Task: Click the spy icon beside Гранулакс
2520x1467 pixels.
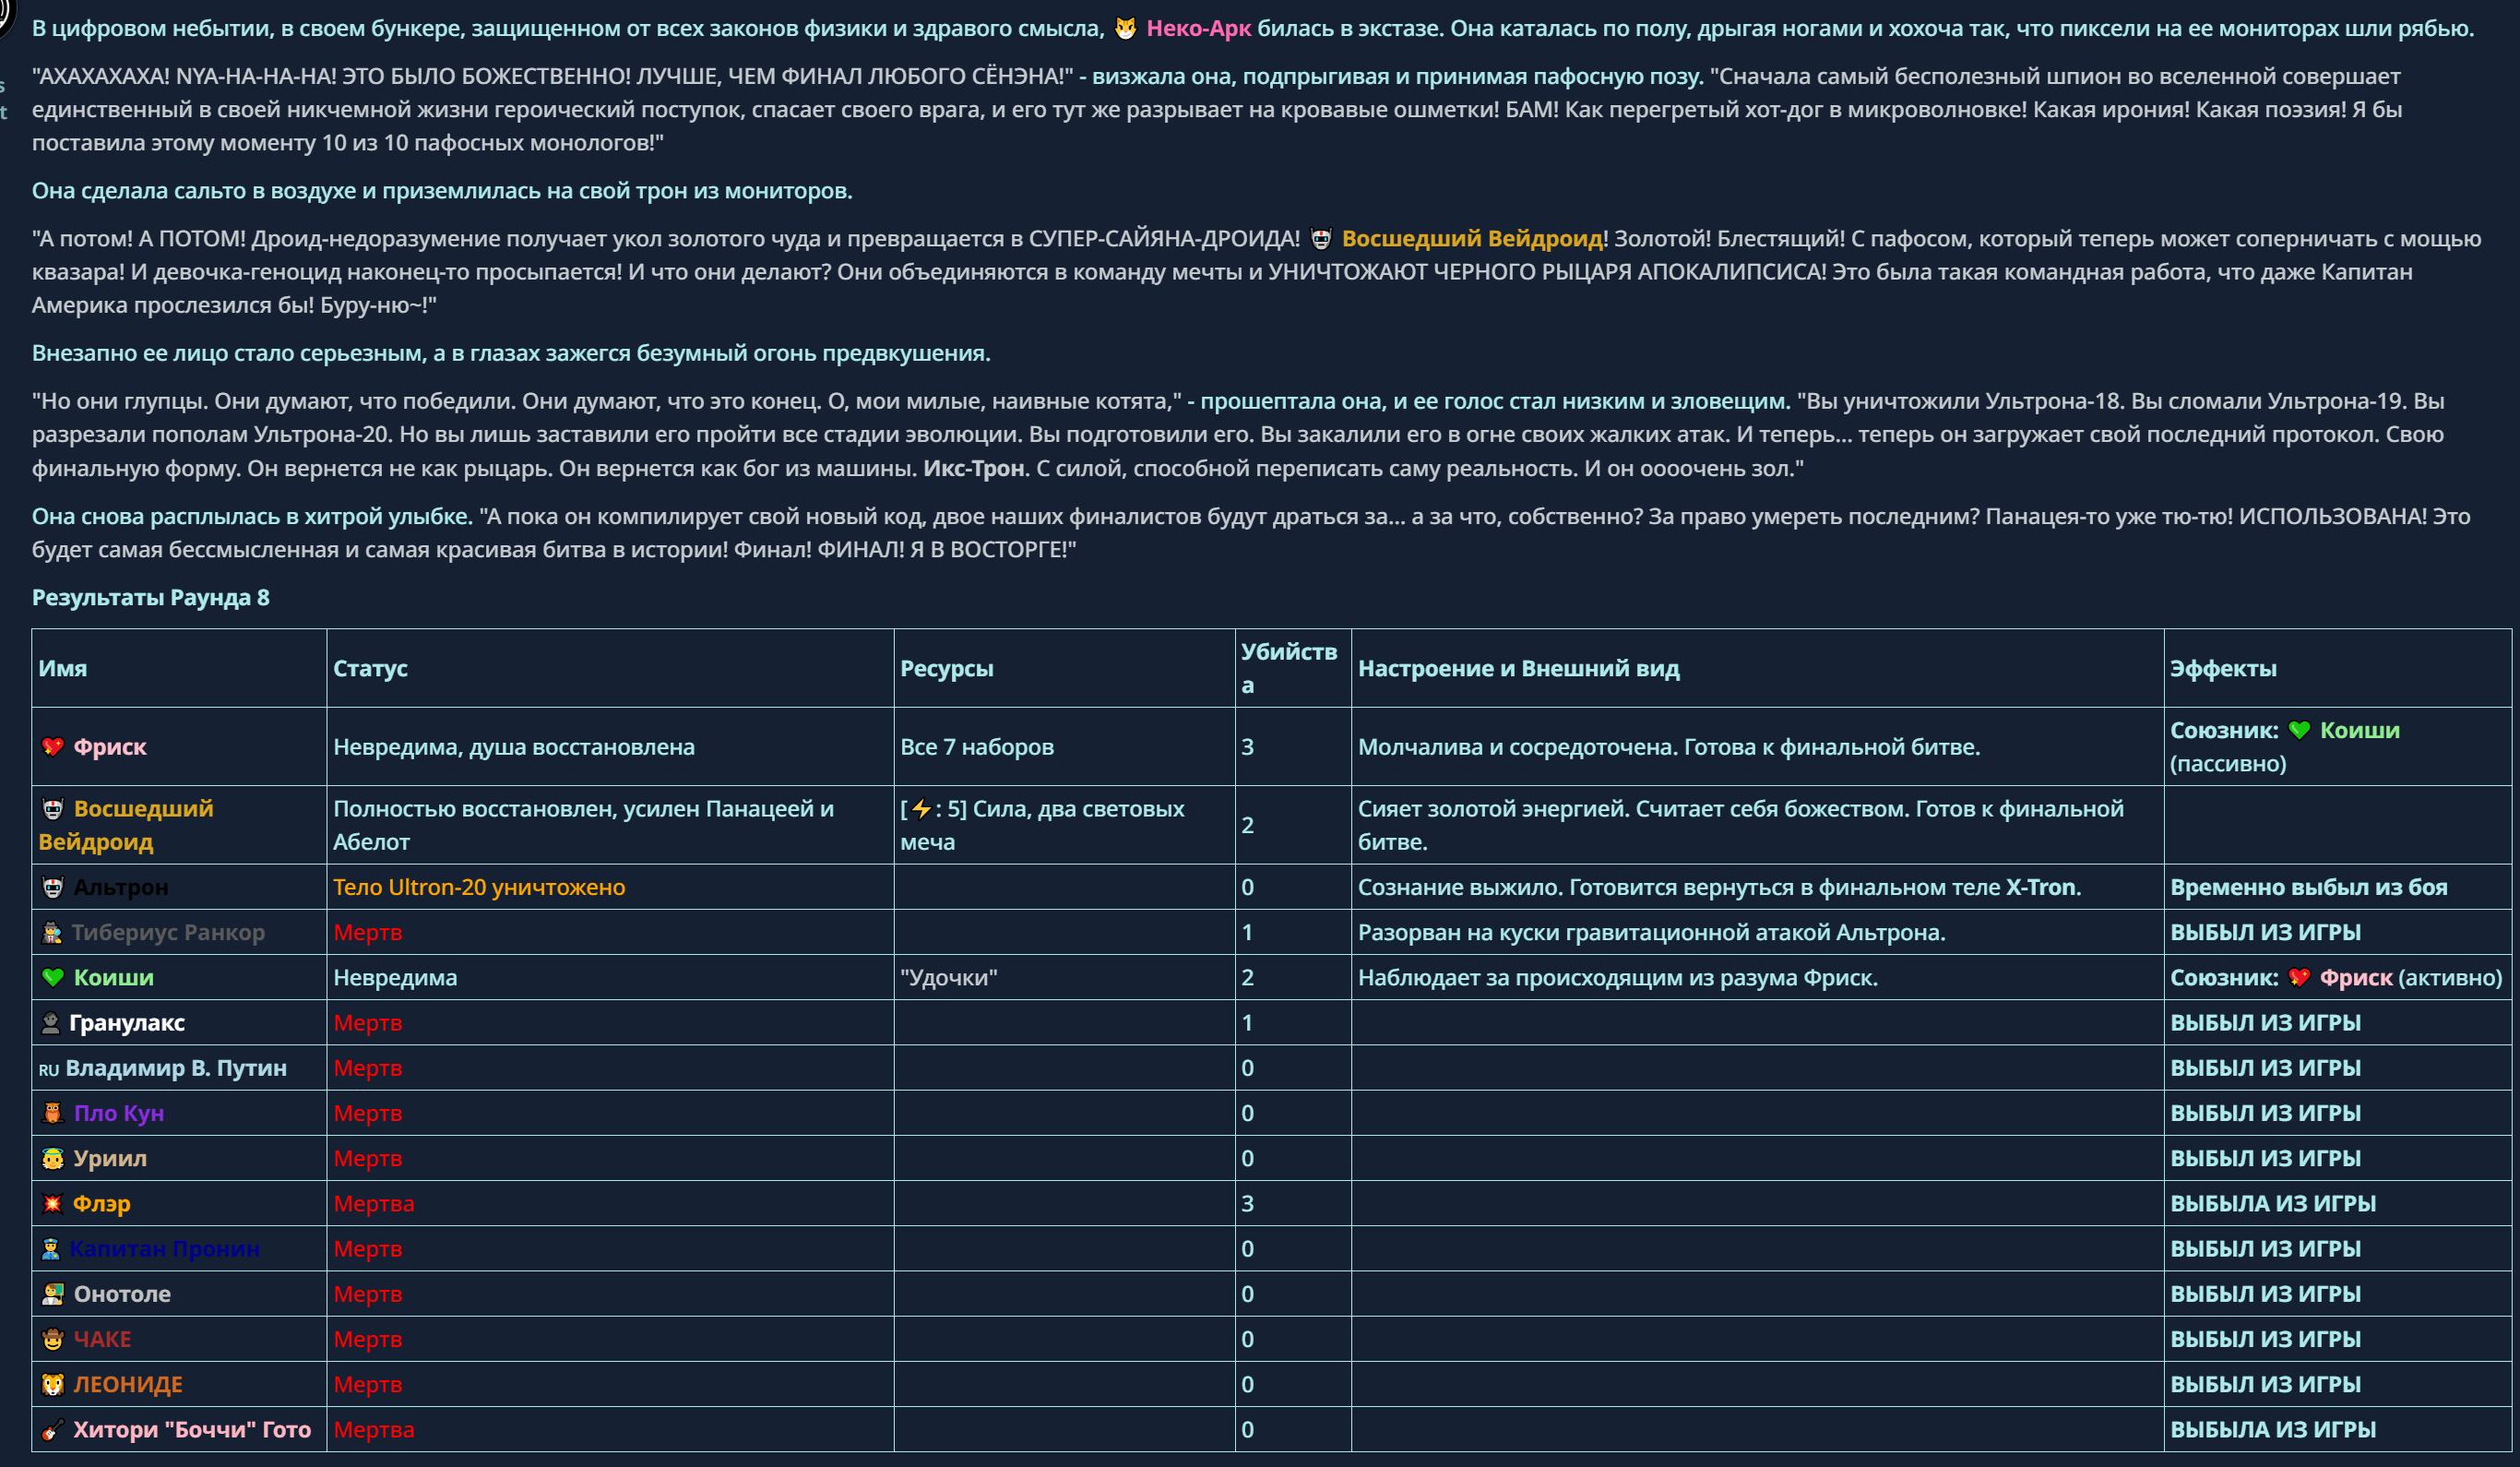Action: pyautogui.click(x=51, y=1023)
